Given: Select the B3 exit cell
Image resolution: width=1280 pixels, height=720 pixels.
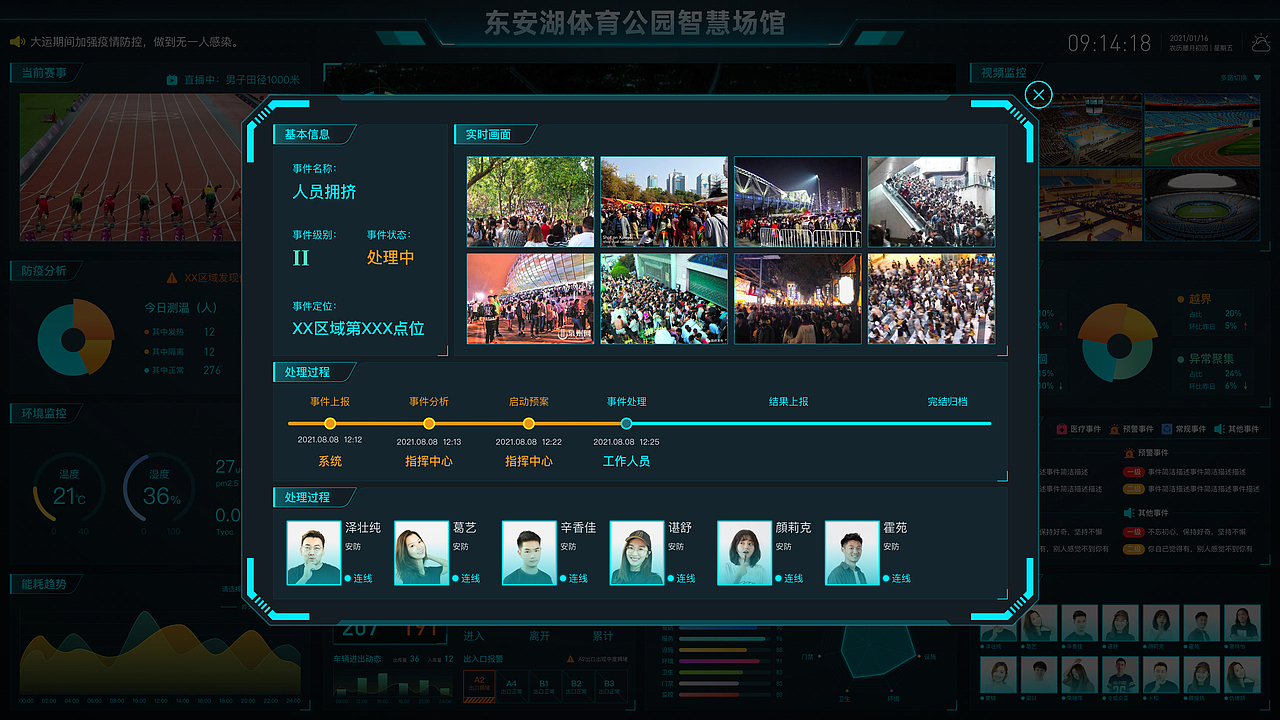Looking at the screenshot, I should [609, 685].
